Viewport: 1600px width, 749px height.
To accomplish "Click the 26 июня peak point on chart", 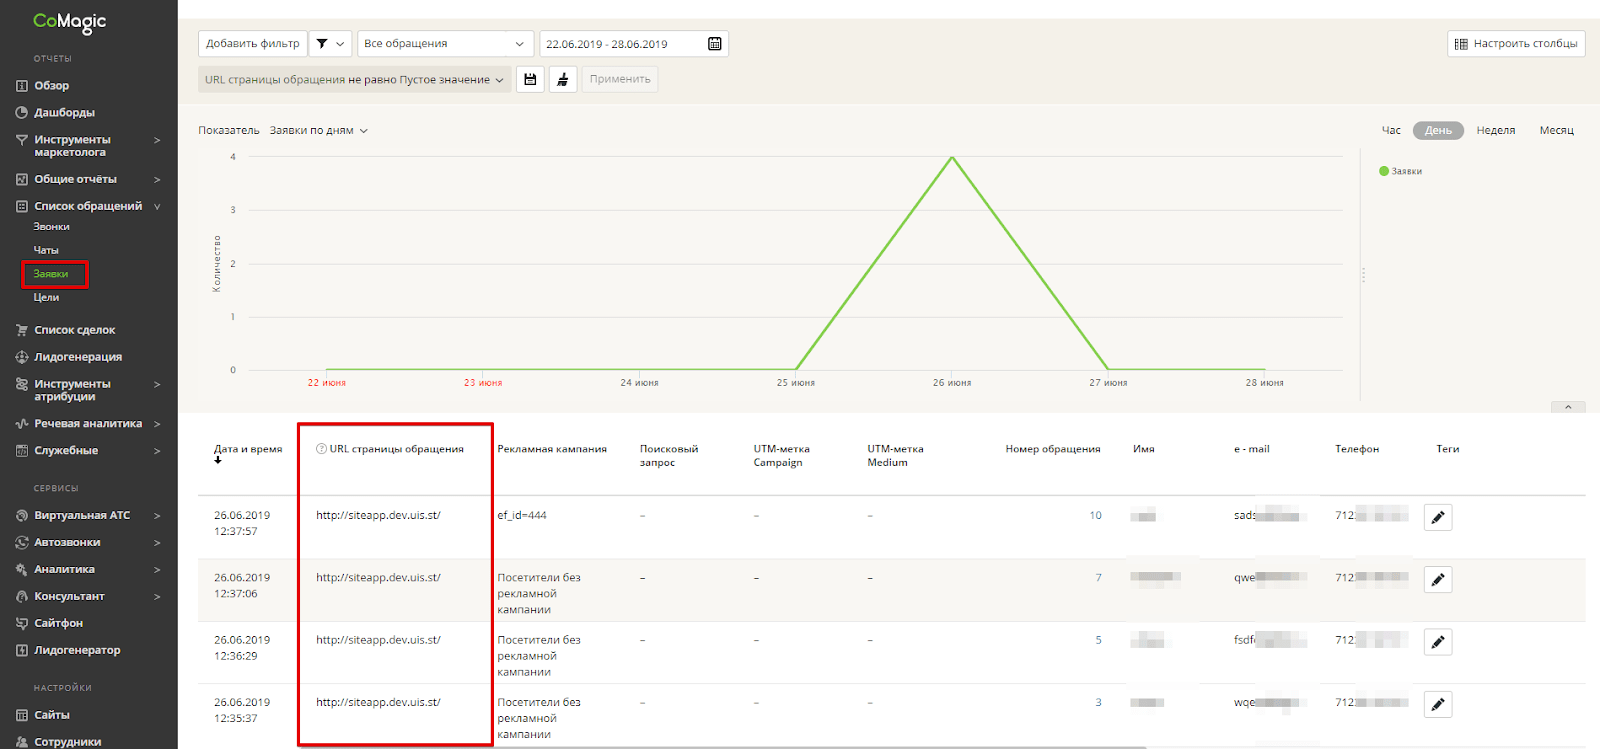I will pos(952,157).
